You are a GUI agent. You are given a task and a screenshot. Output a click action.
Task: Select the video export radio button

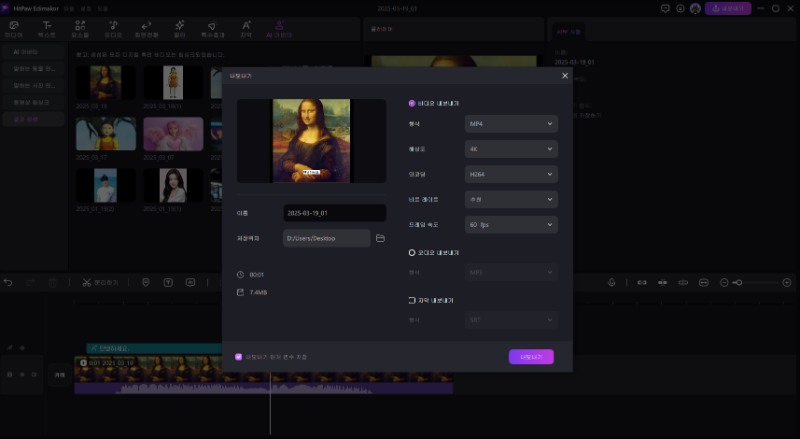click(412, 103)
